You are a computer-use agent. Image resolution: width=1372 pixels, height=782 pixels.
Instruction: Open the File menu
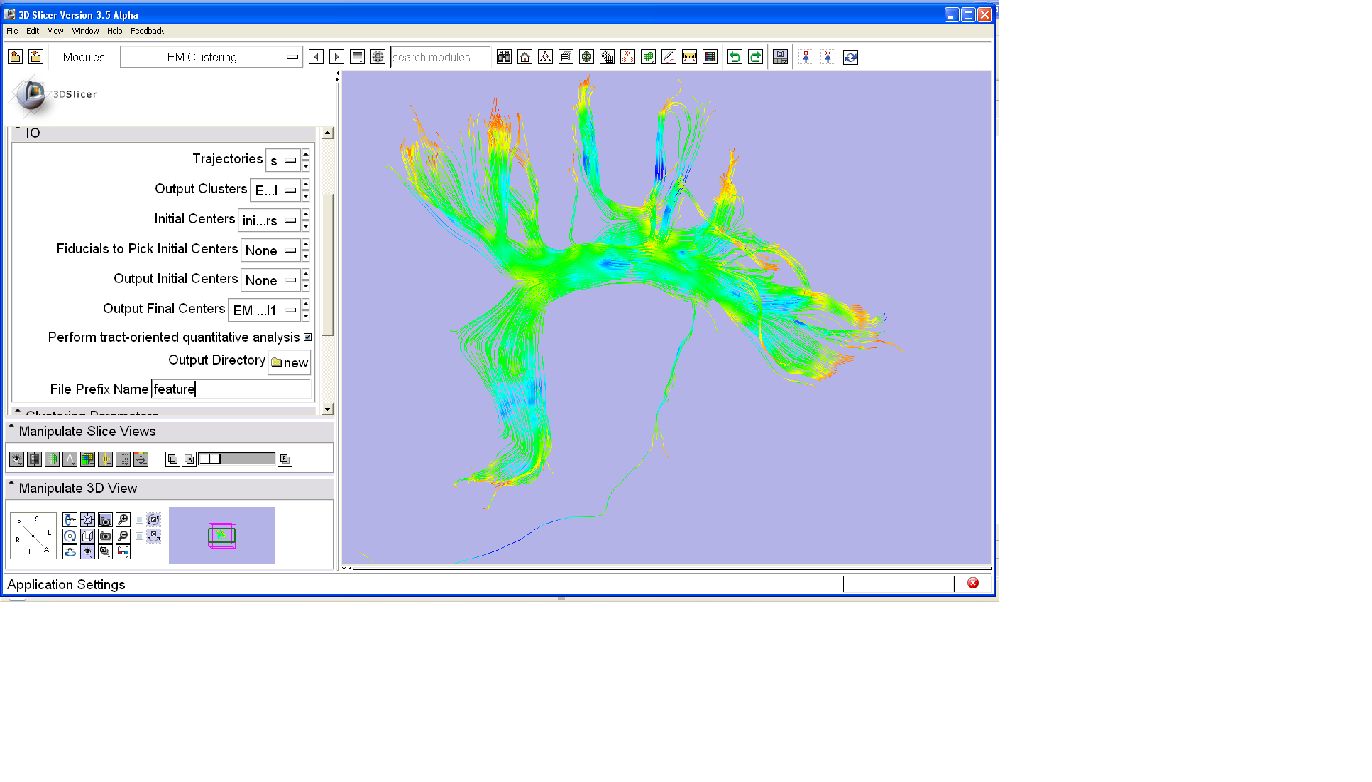(13, 31)
